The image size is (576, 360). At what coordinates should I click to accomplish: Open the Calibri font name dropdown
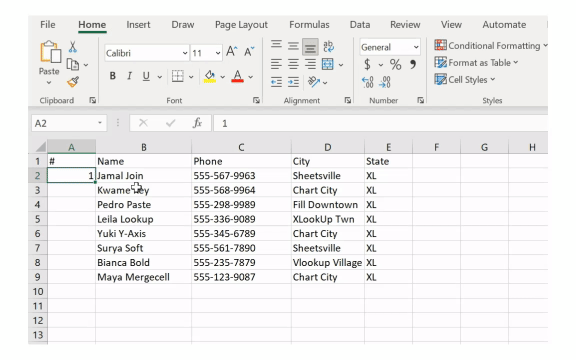coord(185,53)
